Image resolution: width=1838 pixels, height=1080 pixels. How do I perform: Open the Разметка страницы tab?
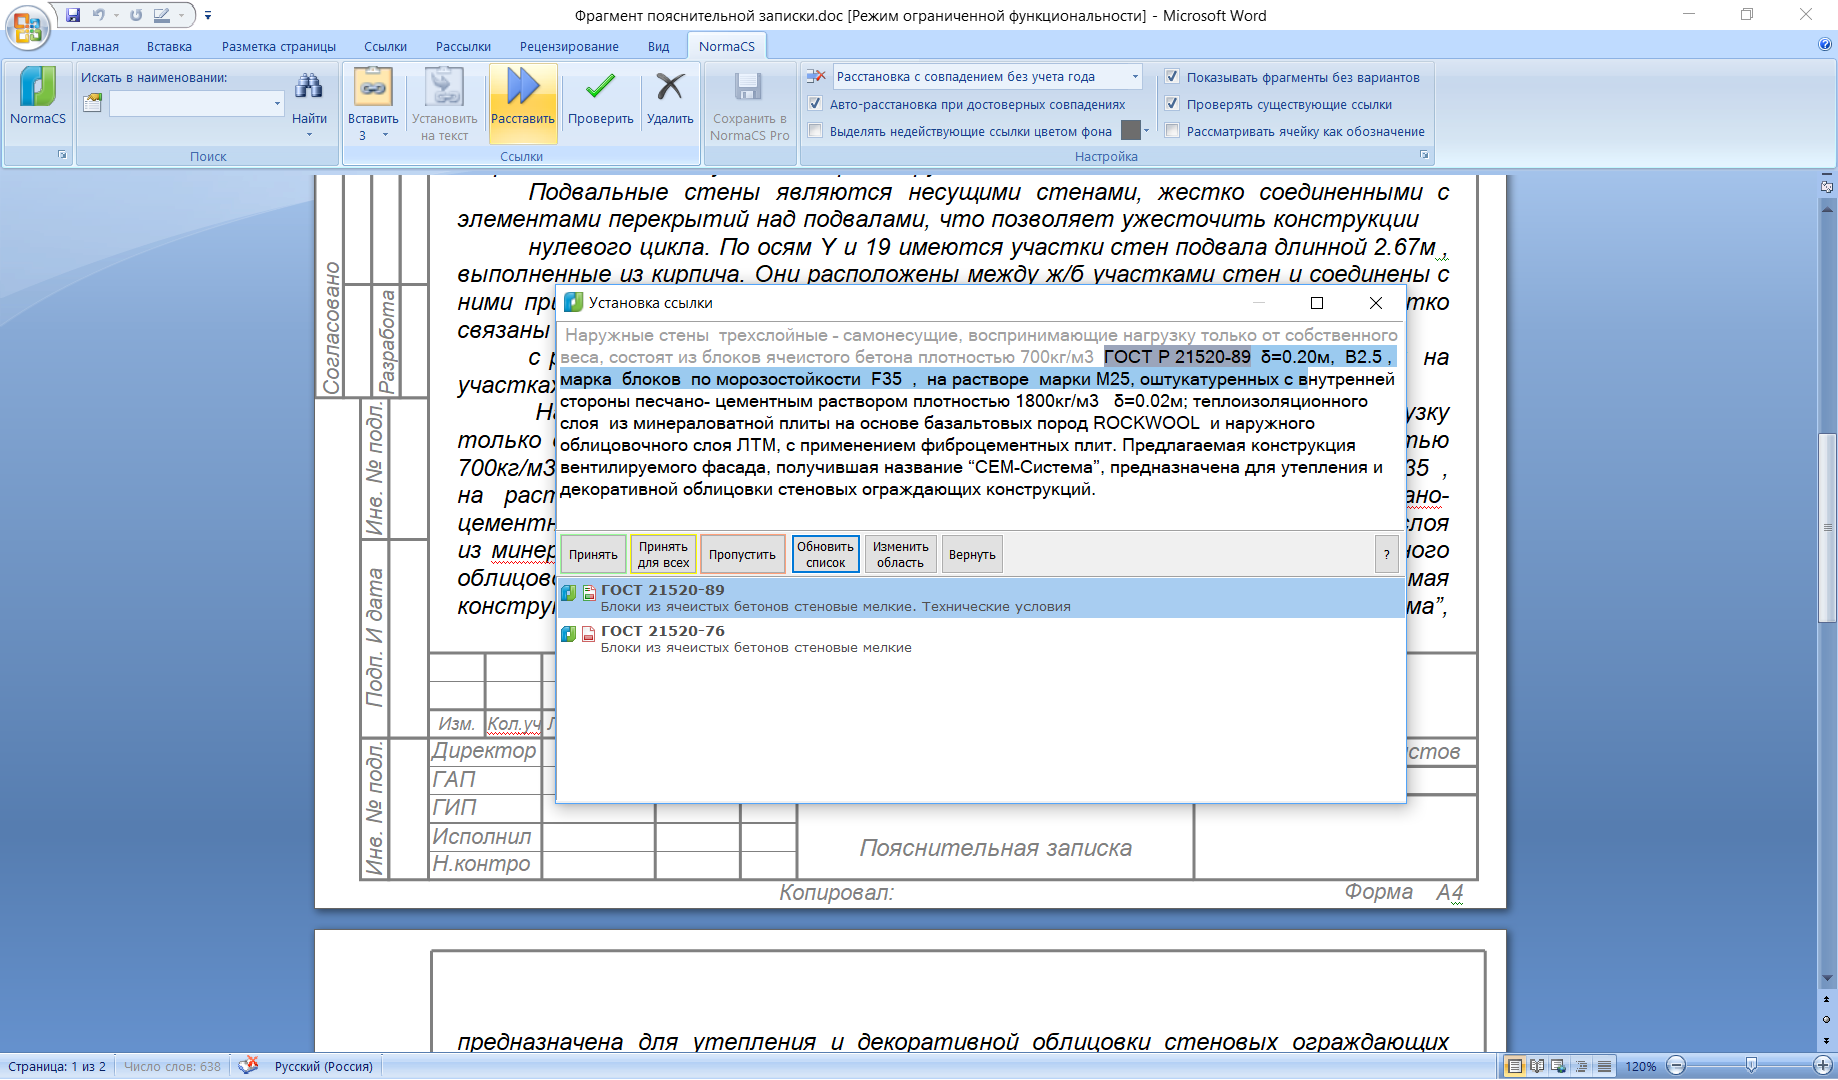pyautogui.click(x=278, y=46)
